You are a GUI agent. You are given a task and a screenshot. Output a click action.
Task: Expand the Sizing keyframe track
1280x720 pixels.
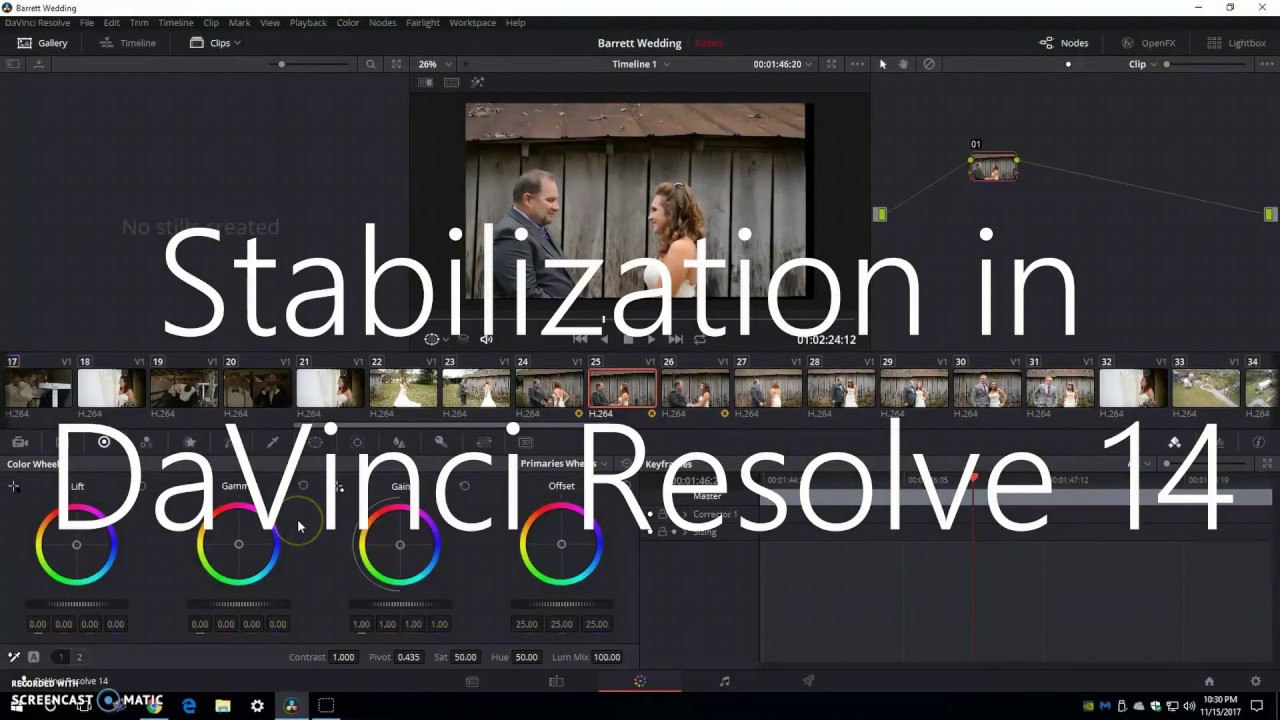[685, 532]
